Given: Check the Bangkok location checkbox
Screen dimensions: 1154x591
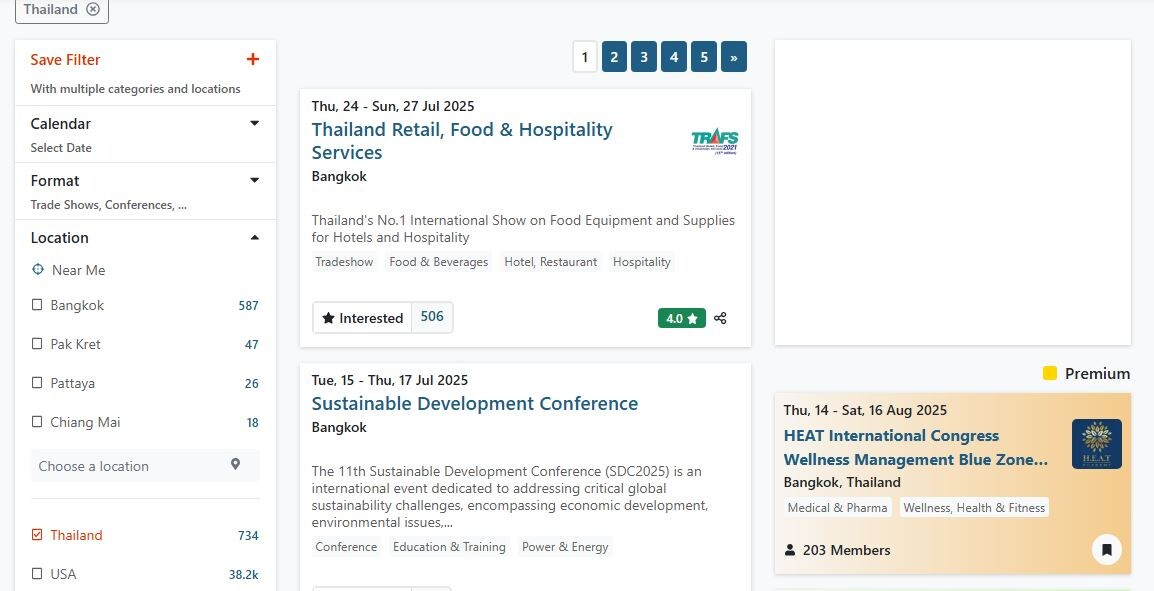Looking at the screenshot, I should pyautogui.click(x=38, y=305).
